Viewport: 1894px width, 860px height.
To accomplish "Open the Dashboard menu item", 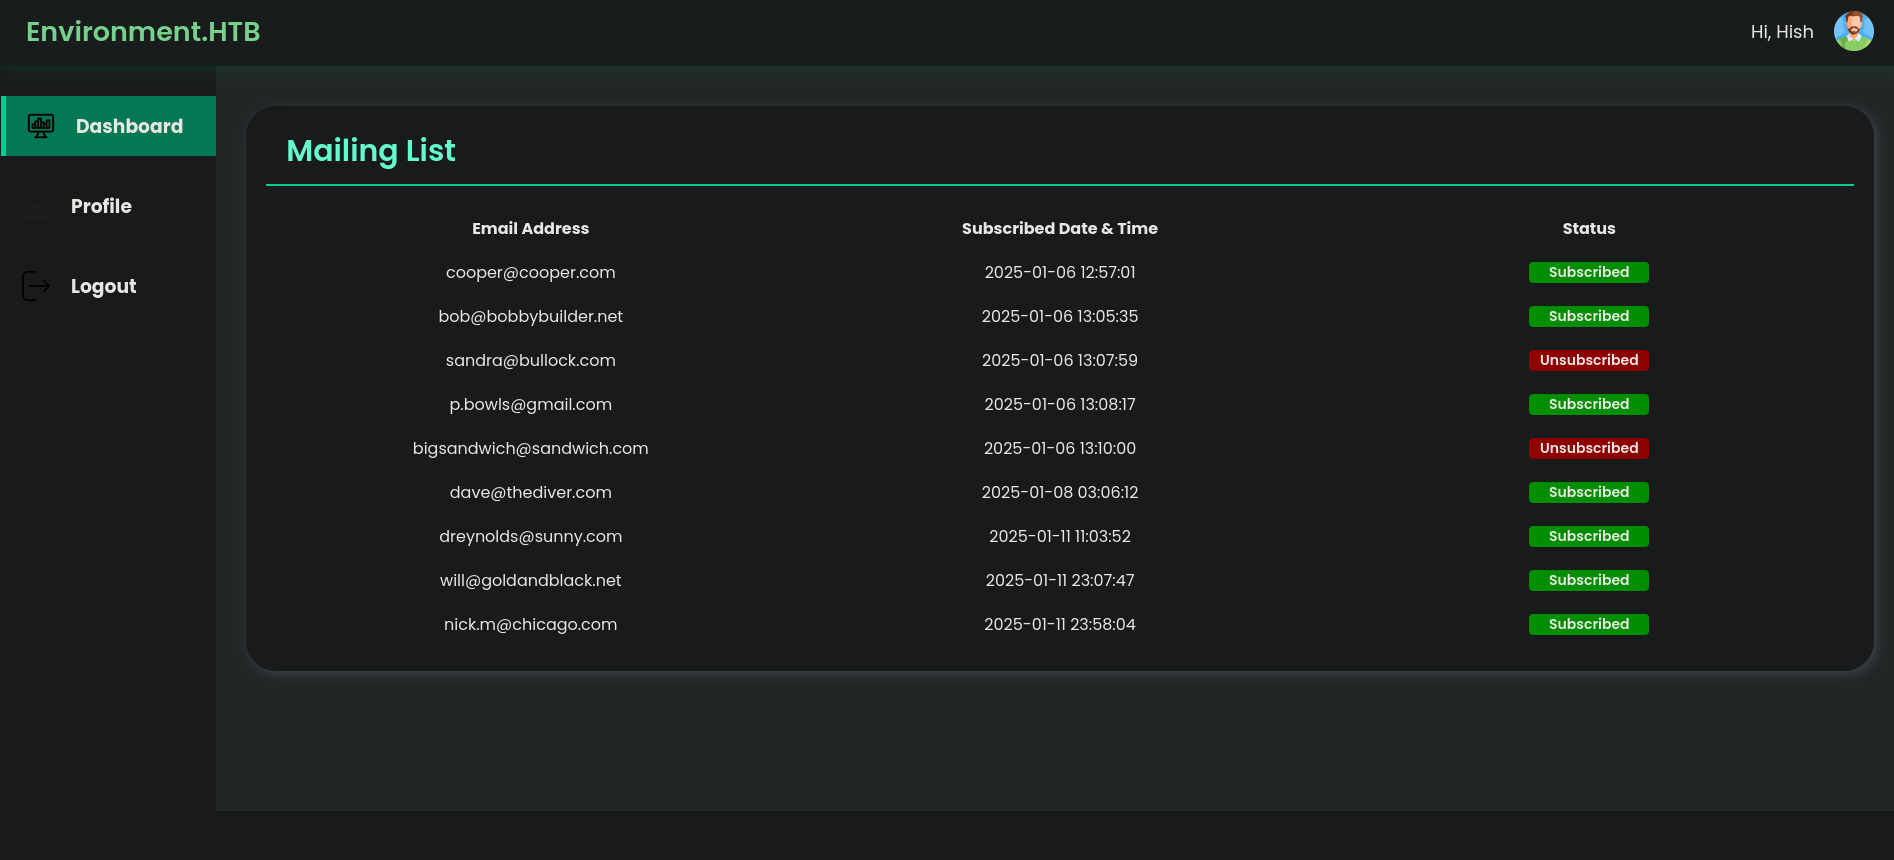I will tap(129, 126).
